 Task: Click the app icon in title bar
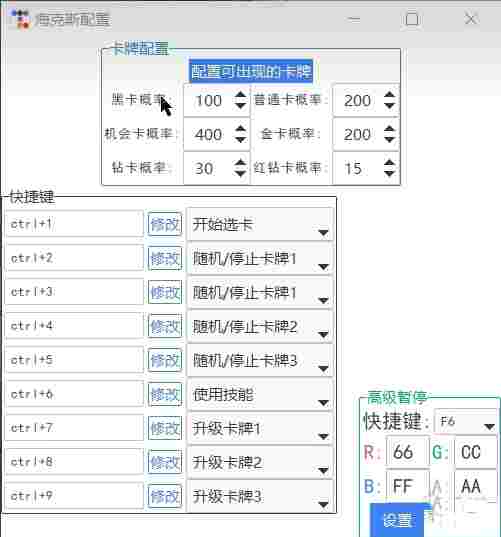20,19
